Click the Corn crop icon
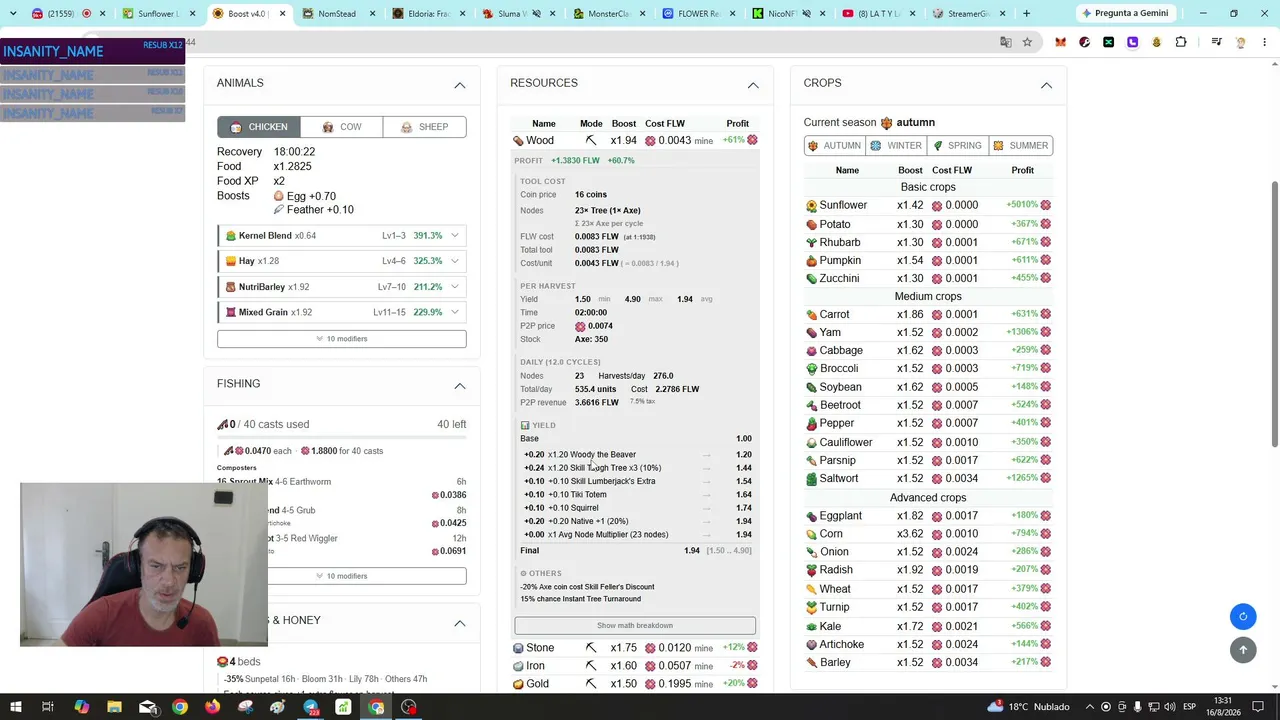This screenshot has height=720, width=1280. click(811, 534)
